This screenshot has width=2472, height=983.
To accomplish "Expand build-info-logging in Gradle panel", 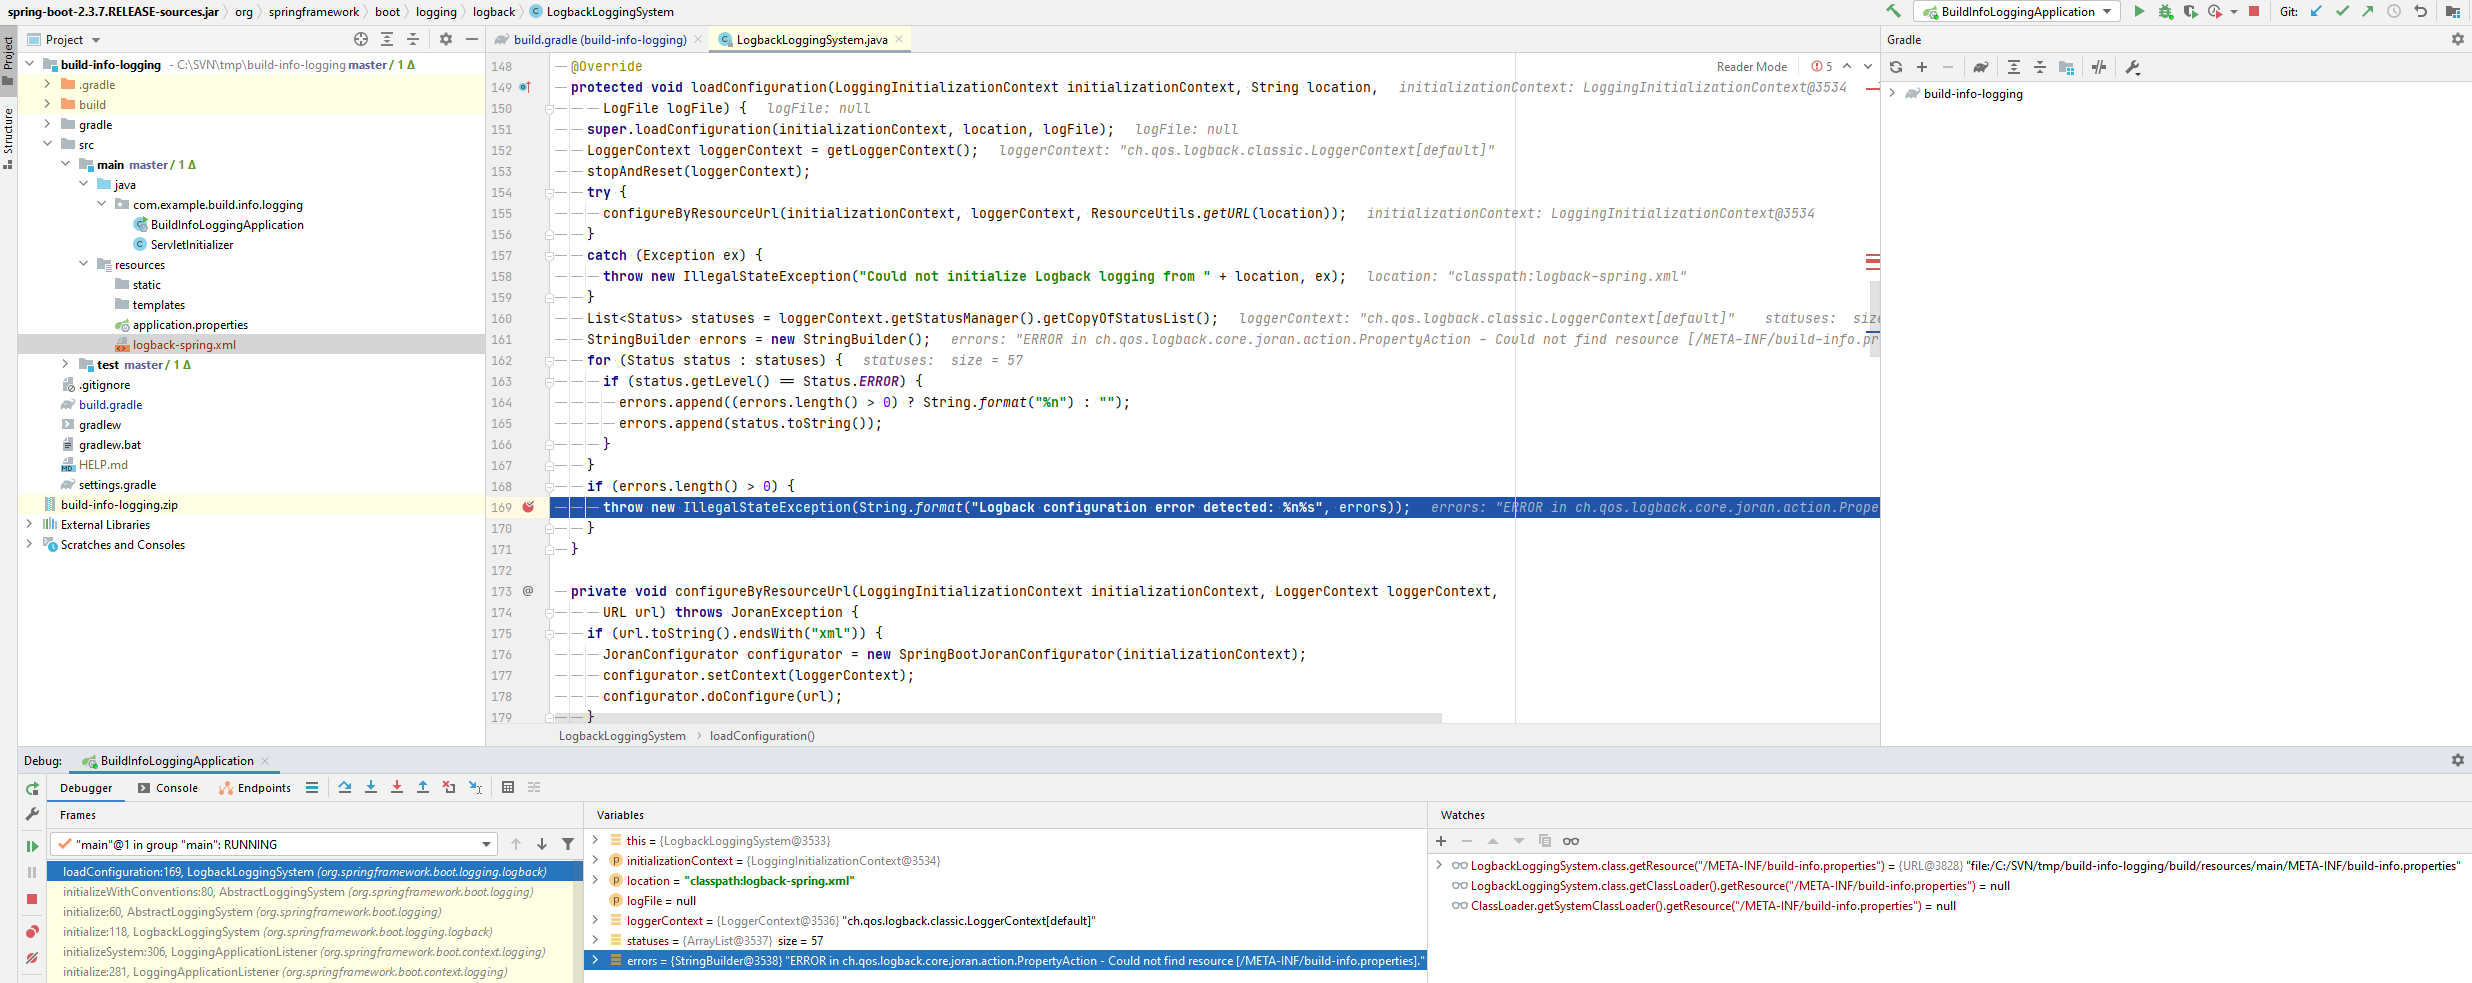I will pyautogui.click(x=1892, y=93).
